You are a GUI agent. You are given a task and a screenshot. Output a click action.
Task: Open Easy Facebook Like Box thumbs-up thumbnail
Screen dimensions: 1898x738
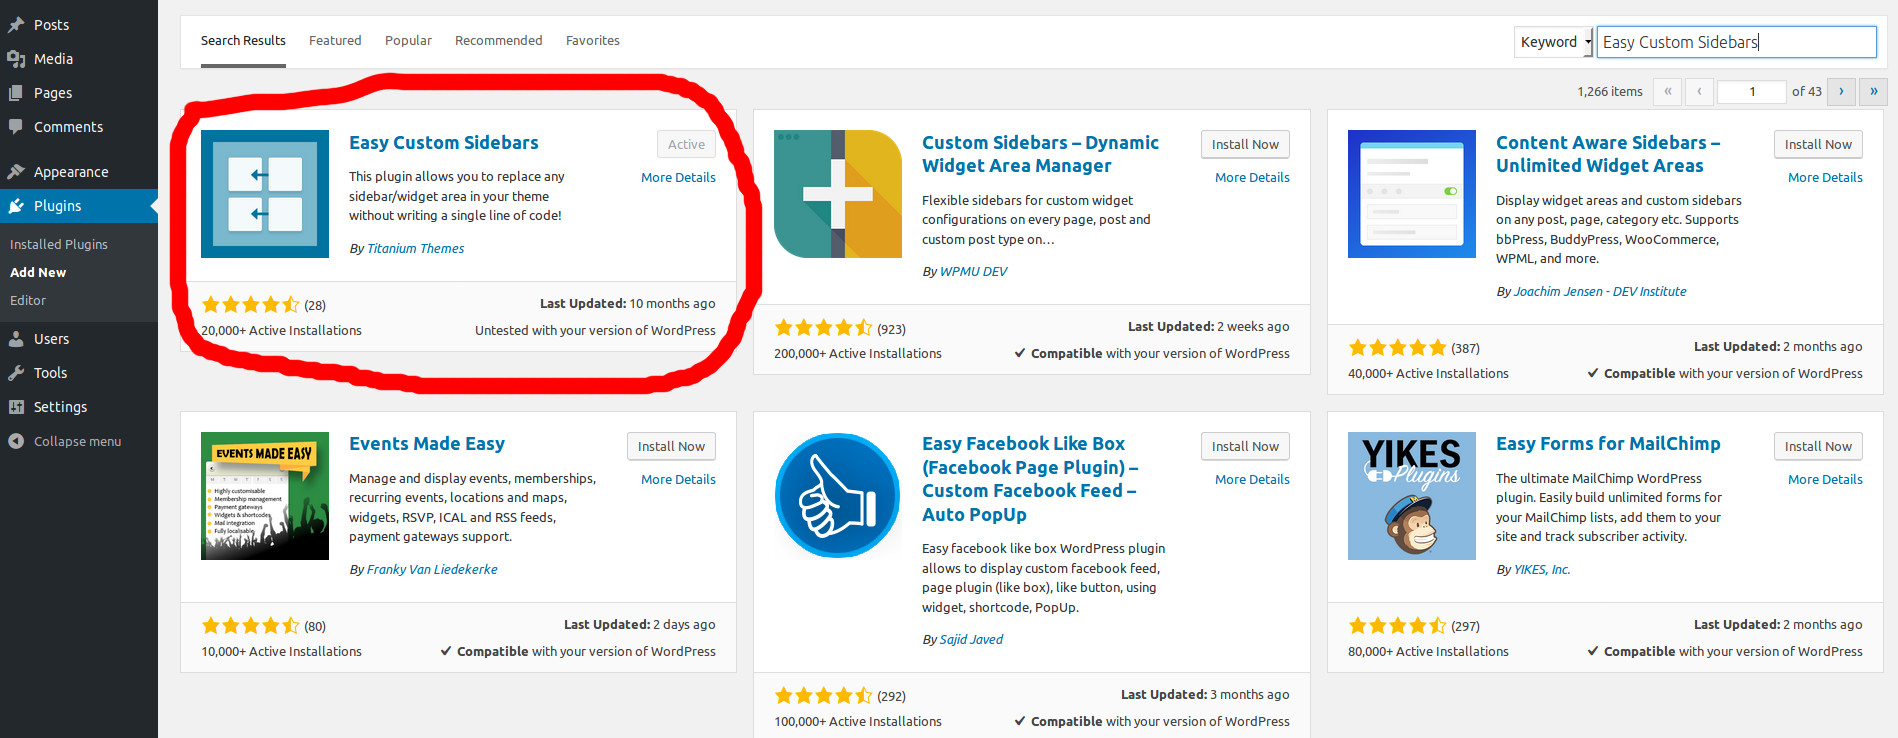(838, 496)
